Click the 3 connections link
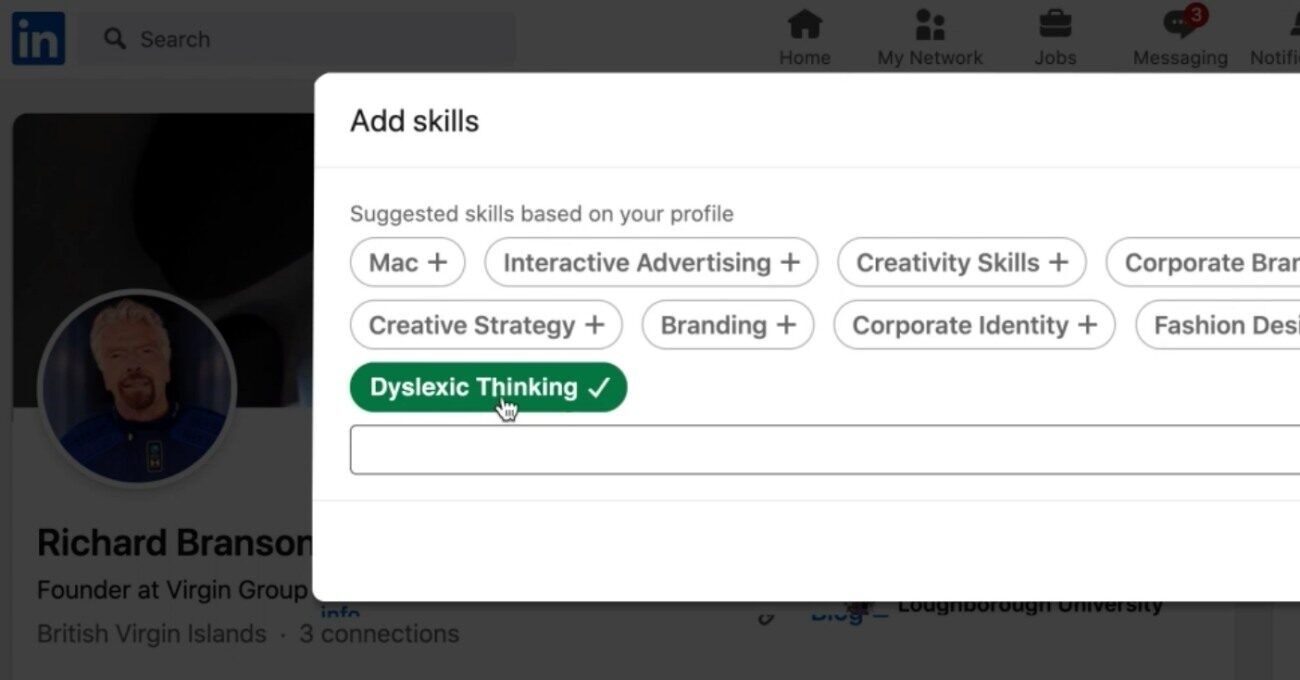This screenshot has width=1300, height=680. 379,634
